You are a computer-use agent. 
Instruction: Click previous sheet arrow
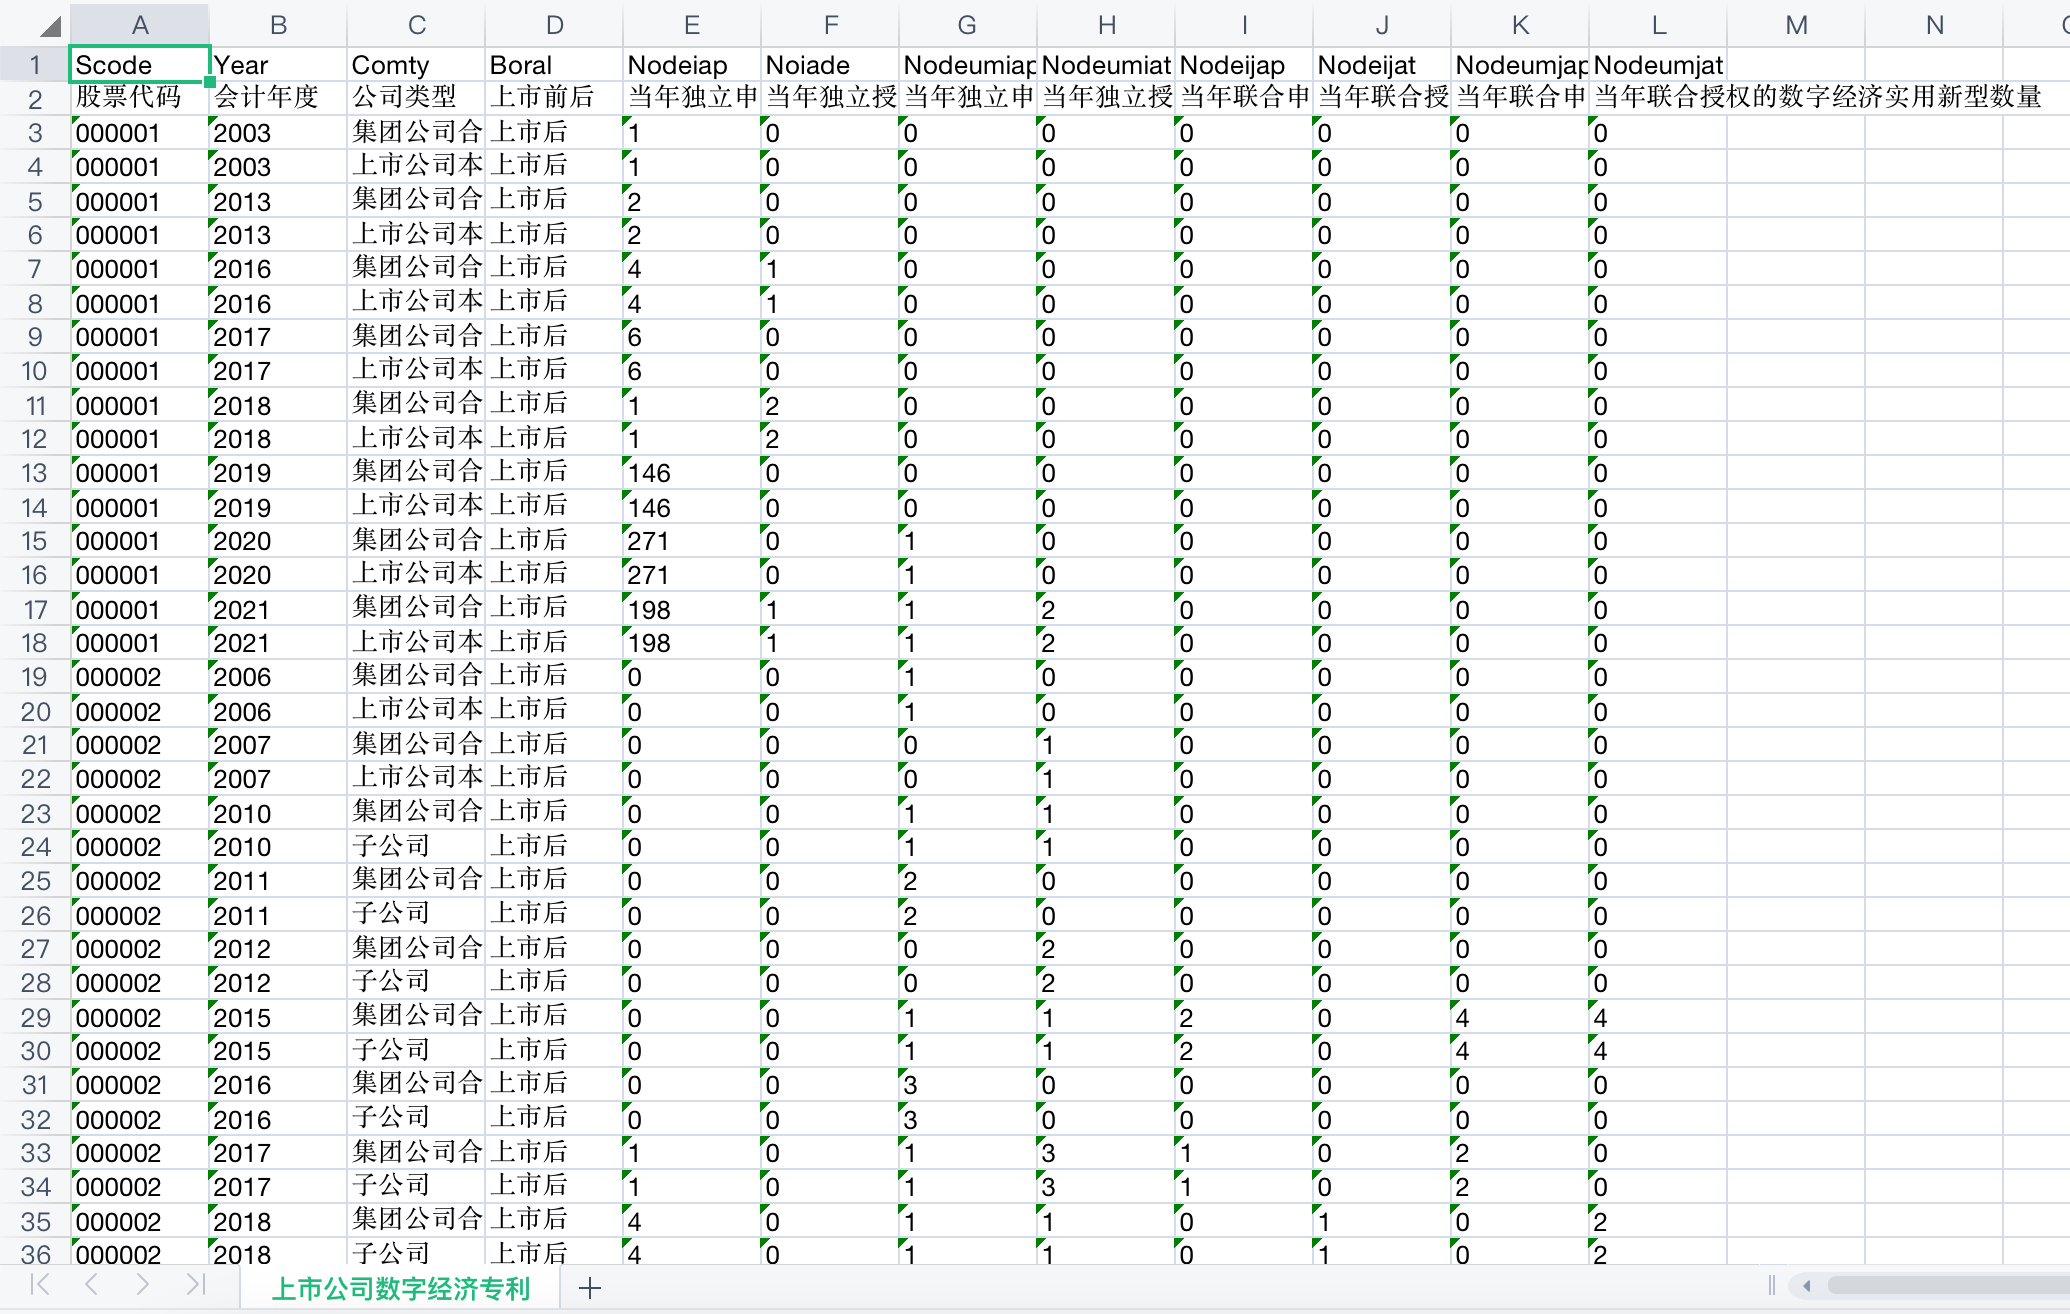91,1285
